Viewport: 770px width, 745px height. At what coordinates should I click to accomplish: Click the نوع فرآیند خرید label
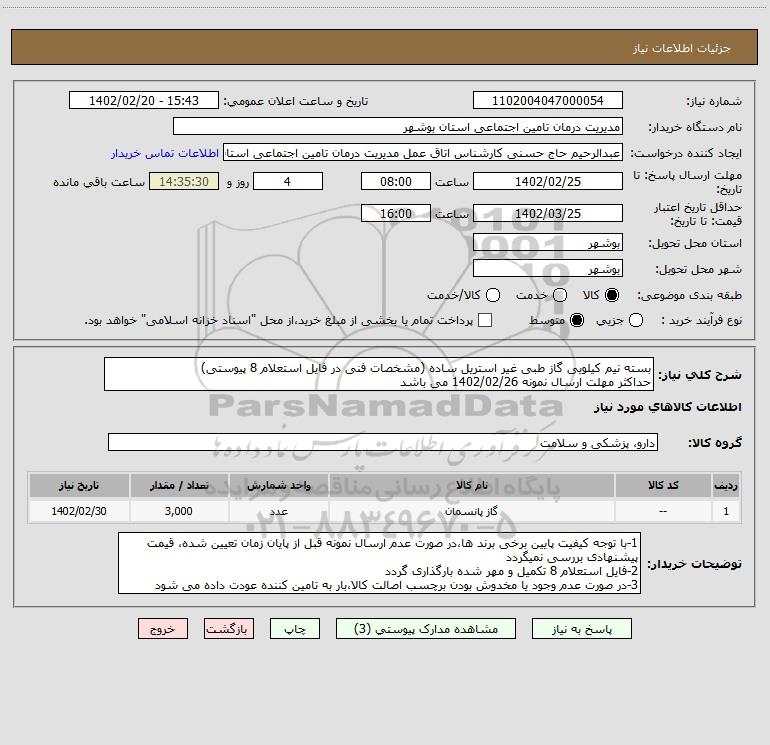point(701,320)
